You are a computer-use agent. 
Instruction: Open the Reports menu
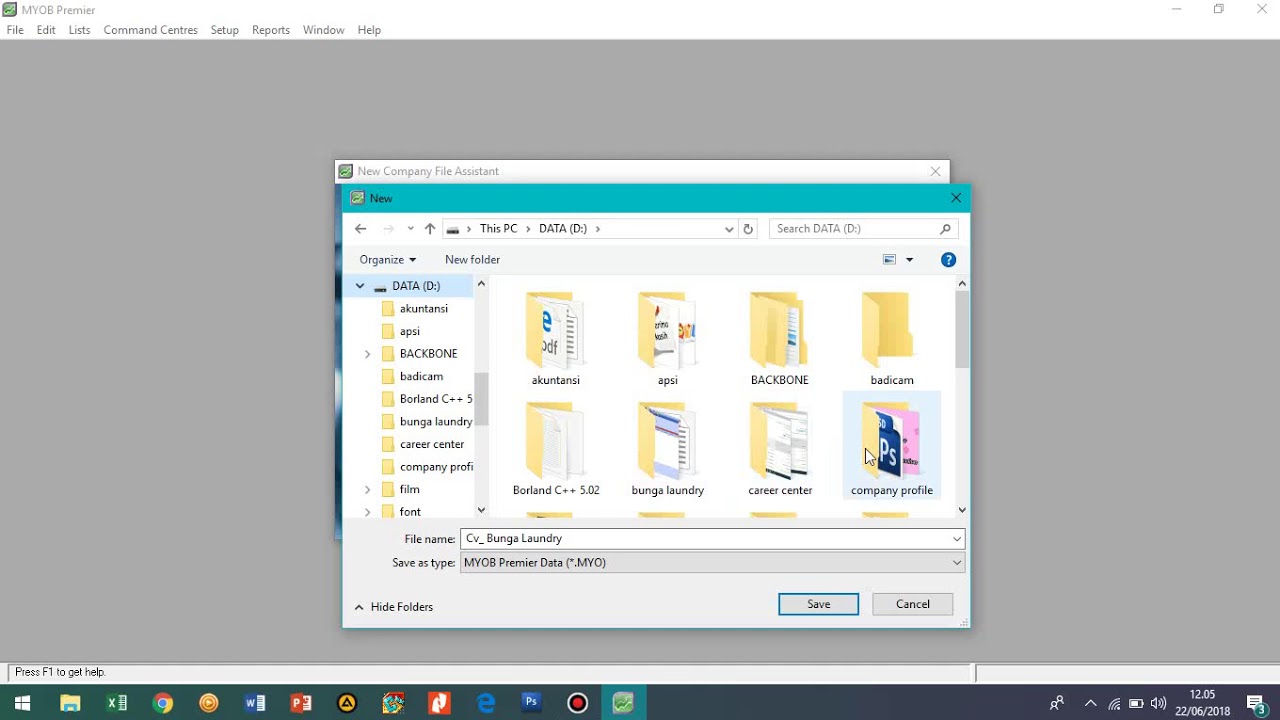point(271,30)
